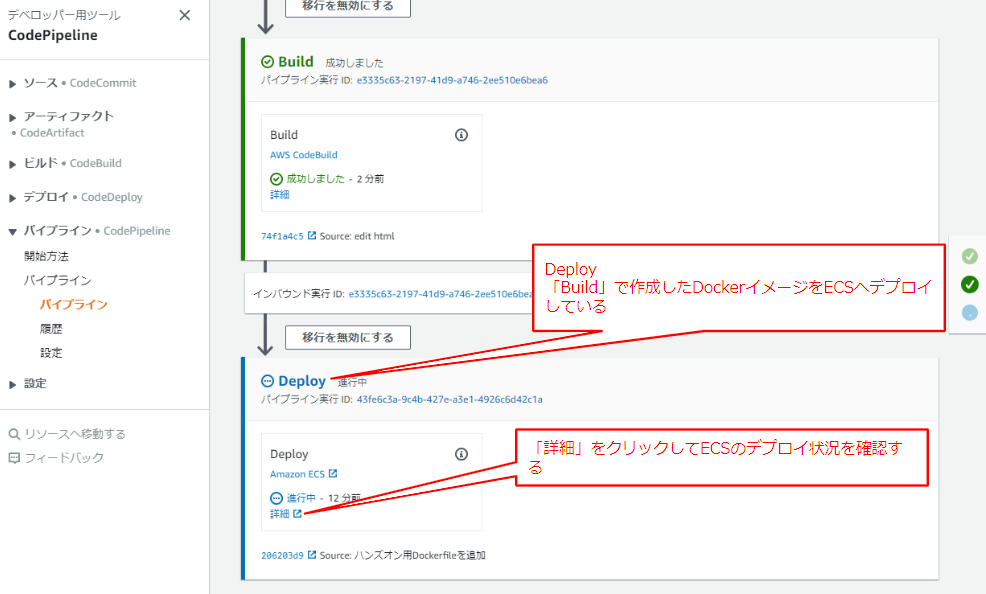Screen dimensions: 986x594
Task: Jump to stage with faded green check
Action: (x=970, y=256)
